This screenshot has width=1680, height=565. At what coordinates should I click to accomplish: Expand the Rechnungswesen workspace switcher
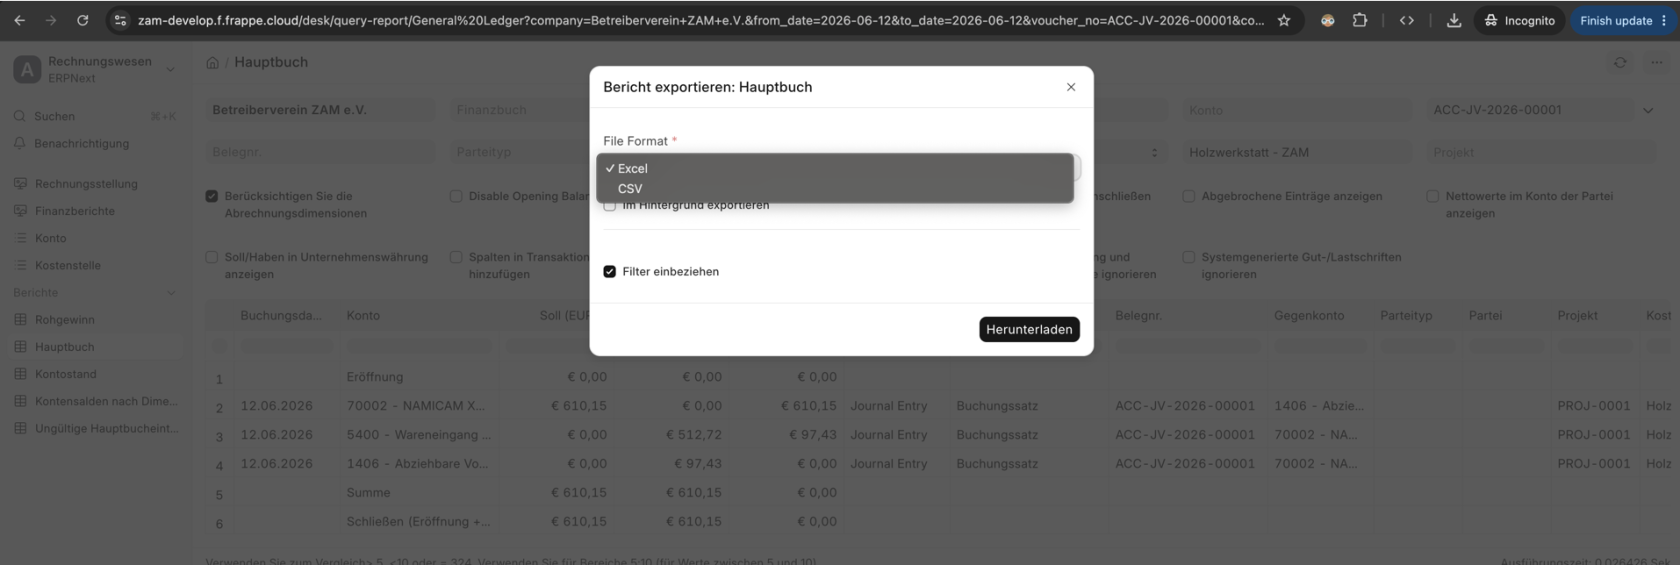pyautogui.click(x=170, y=69)
